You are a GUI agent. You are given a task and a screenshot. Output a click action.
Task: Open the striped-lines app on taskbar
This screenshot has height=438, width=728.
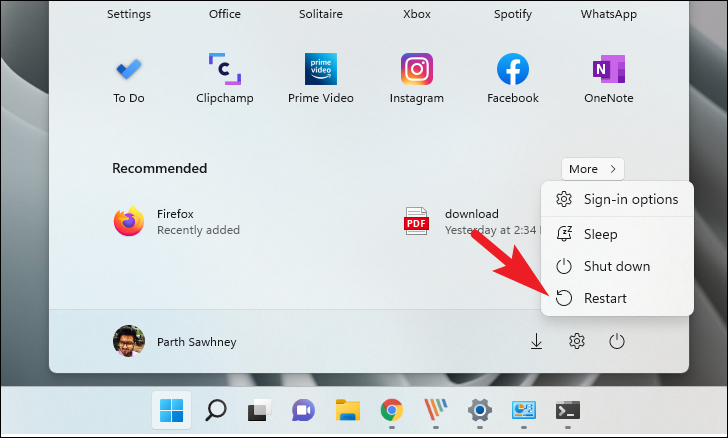coord(436,410)
